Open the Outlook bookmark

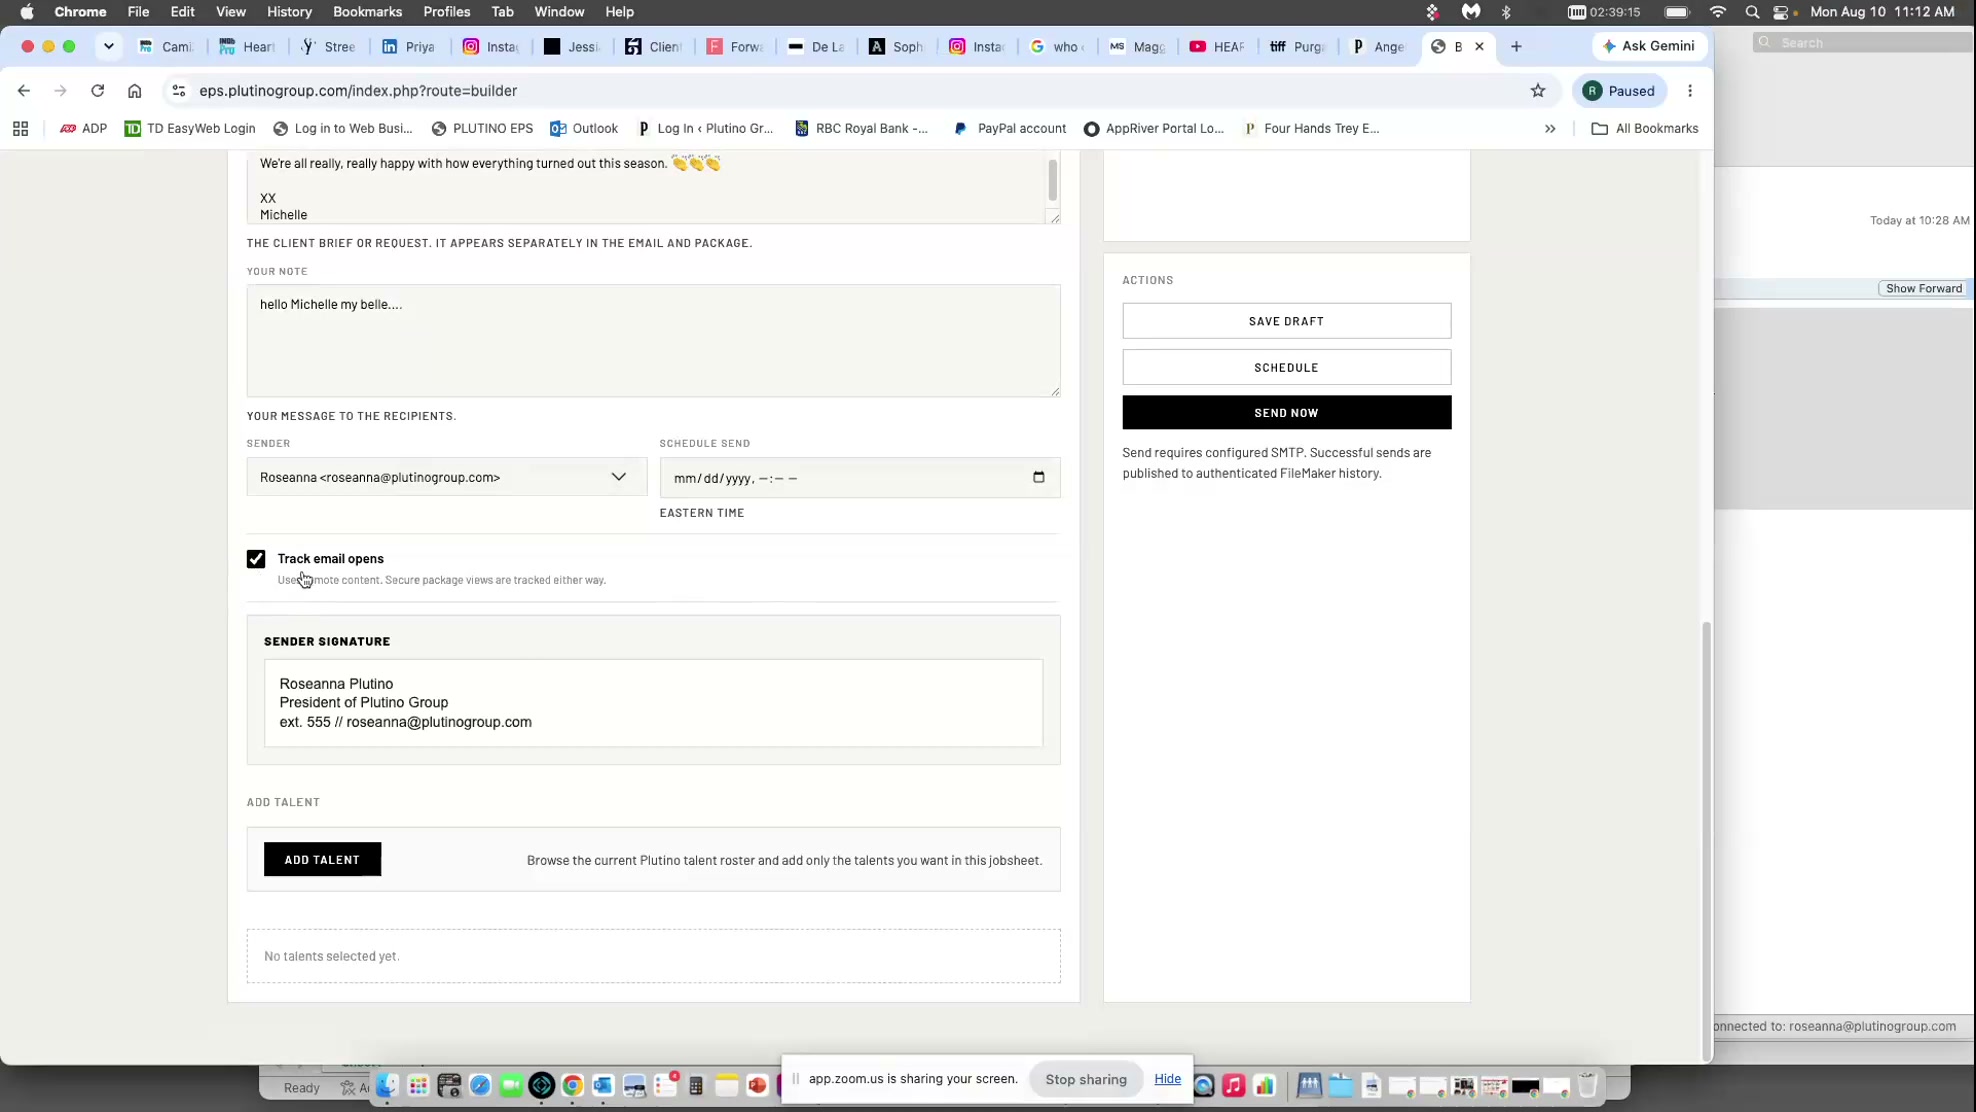(x=584, y=129)
